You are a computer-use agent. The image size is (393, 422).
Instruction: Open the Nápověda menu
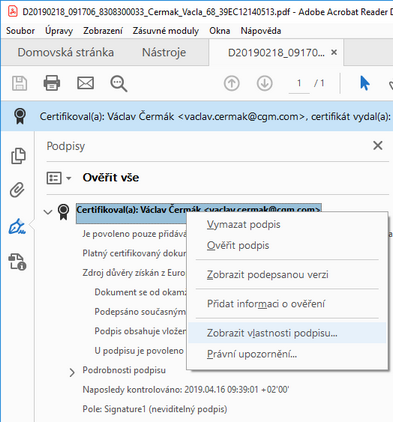point(261,31)
